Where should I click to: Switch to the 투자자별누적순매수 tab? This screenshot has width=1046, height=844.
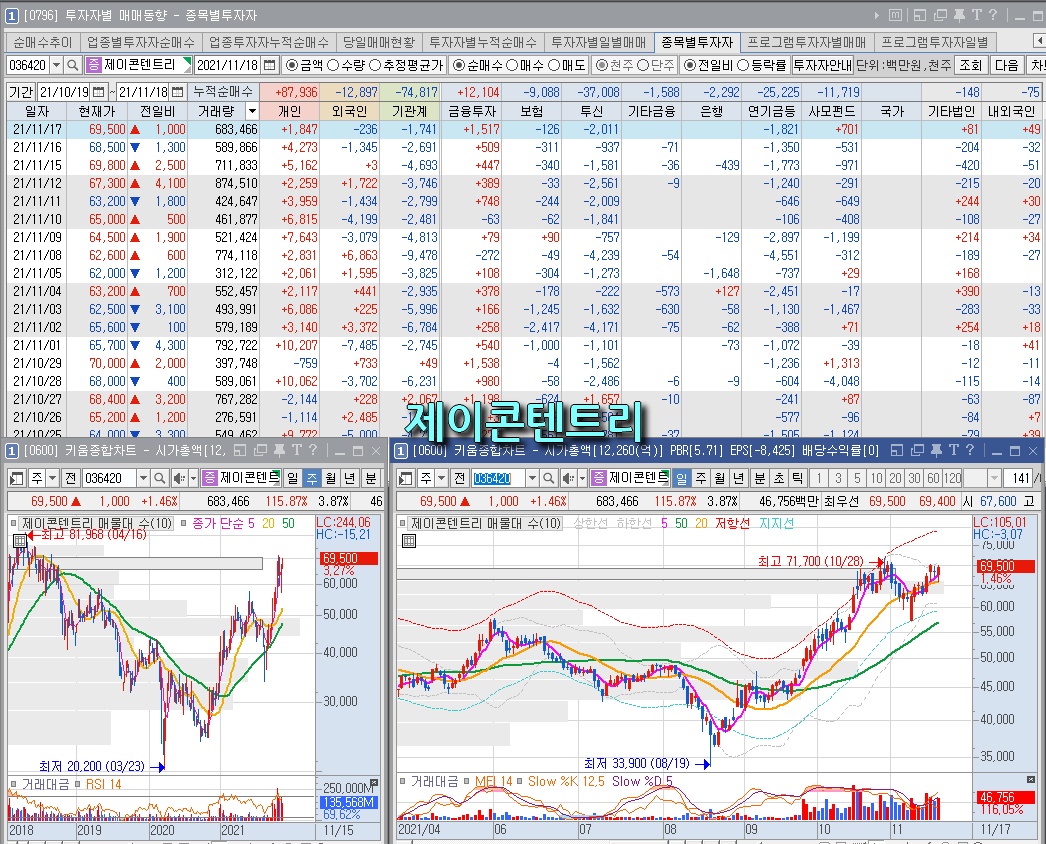point(483,42)
